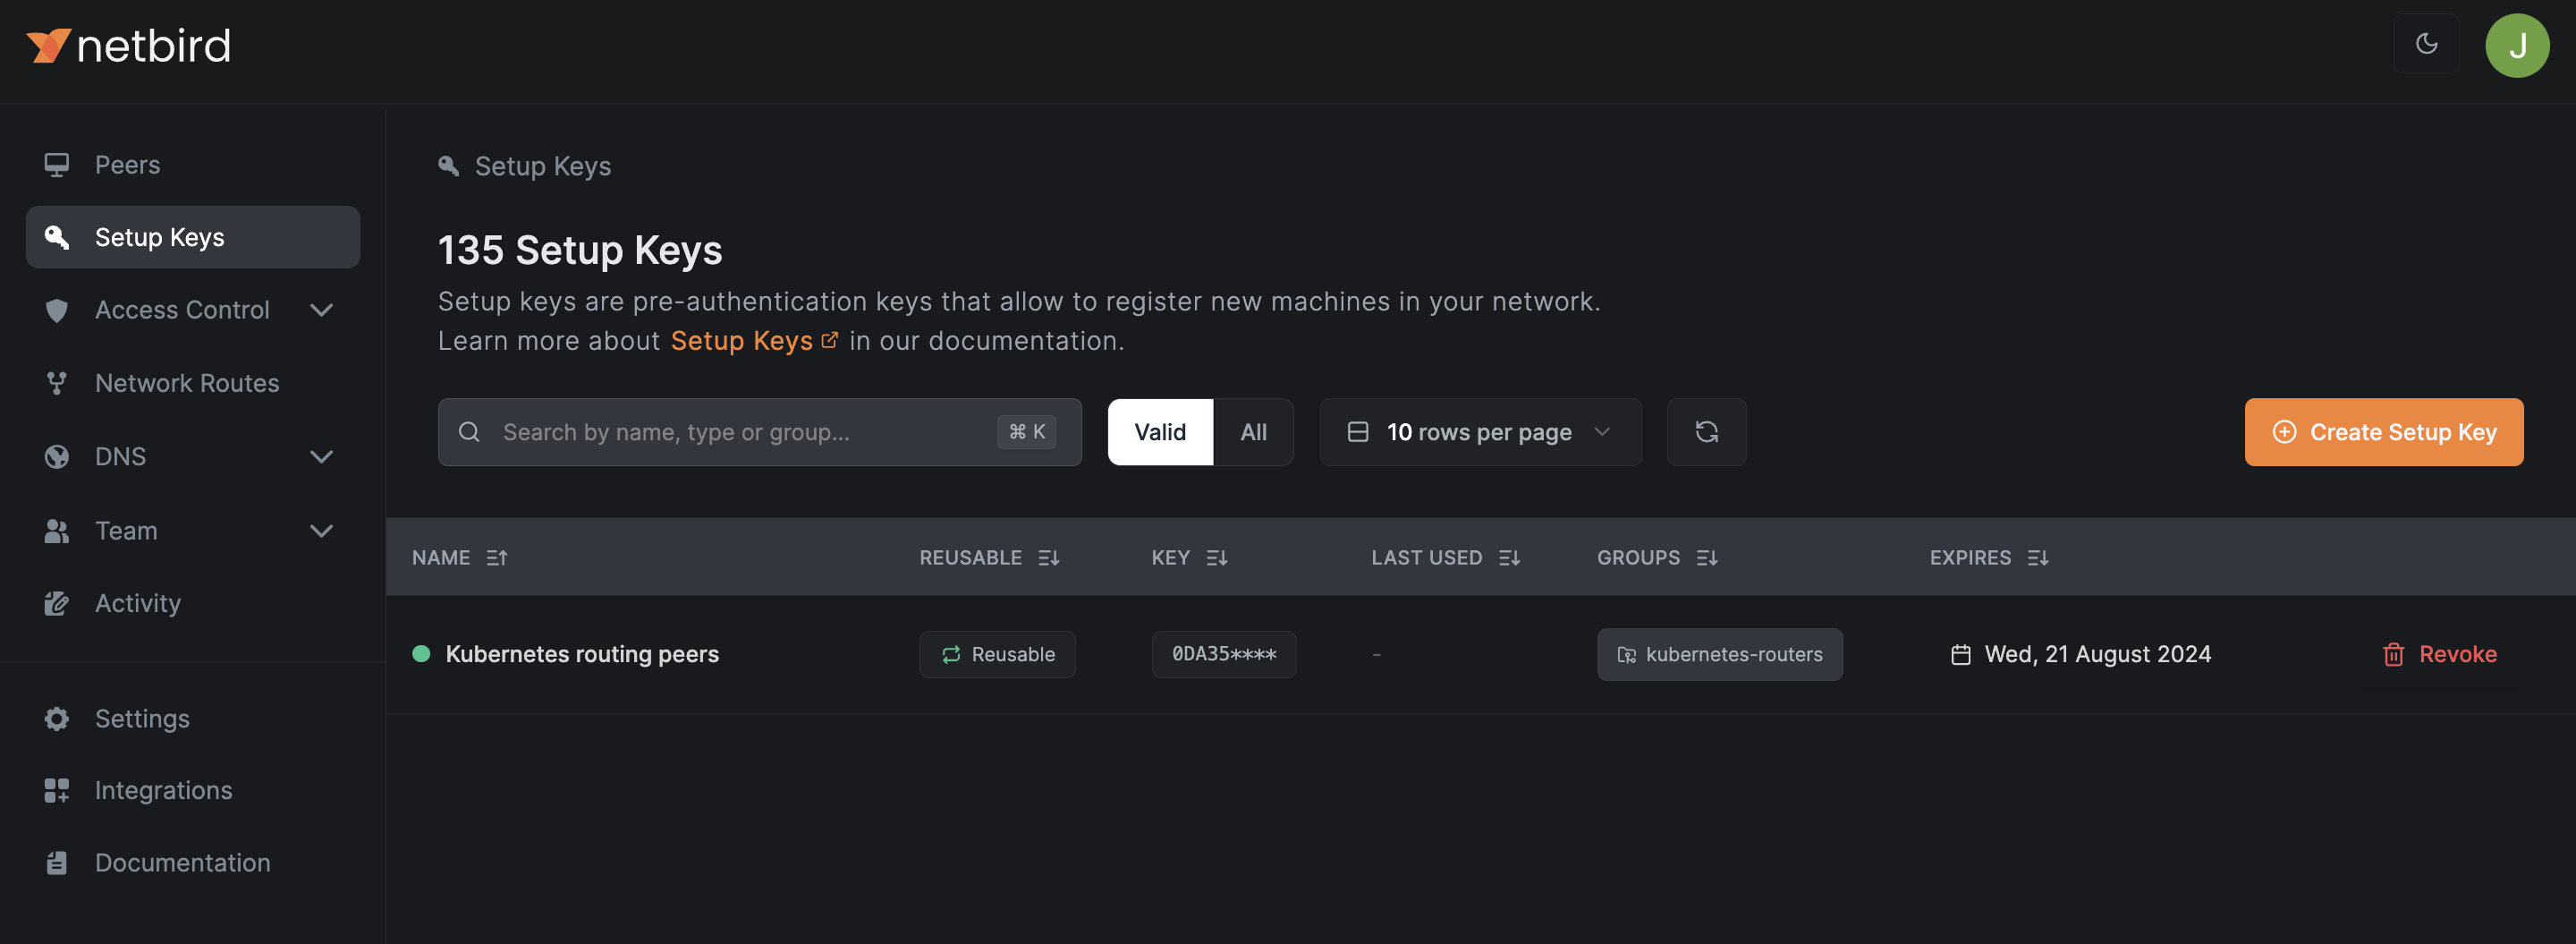
Task: Click the refresh table icon button
Action: 1706,432
